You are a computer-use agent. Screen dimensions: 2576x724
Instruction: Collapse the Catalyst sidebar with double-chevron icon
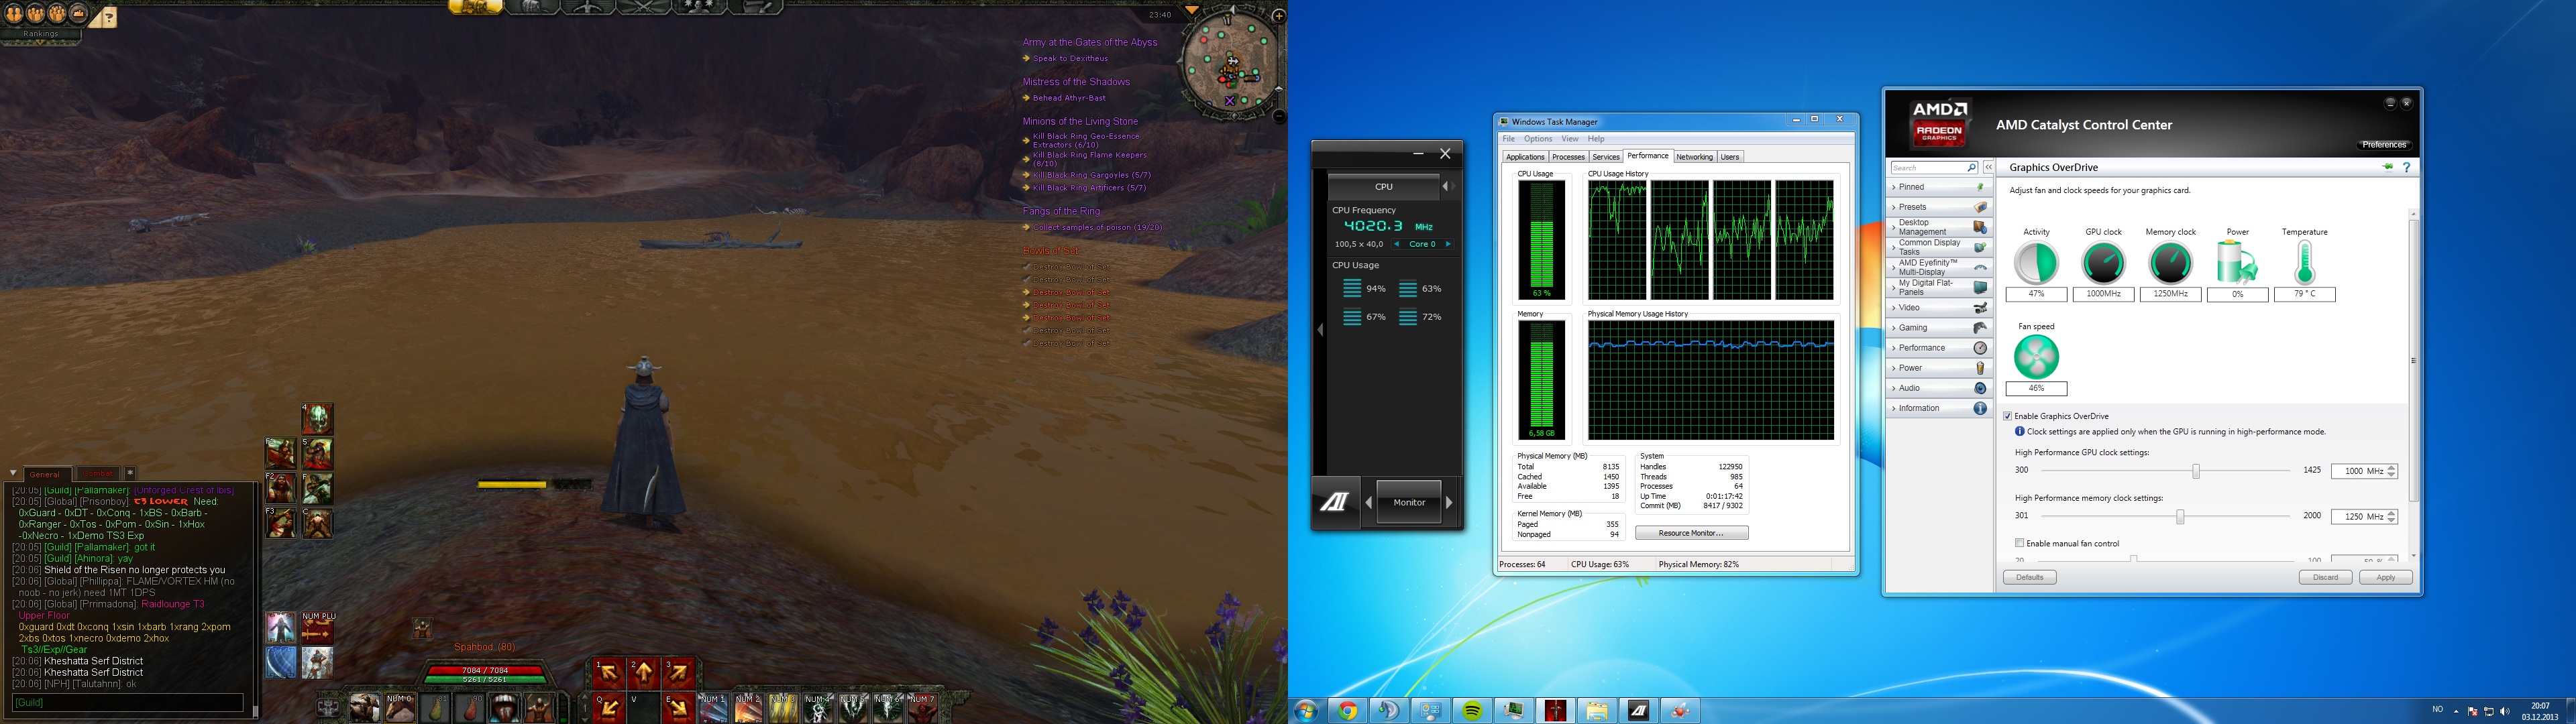tap(1988, 167)
